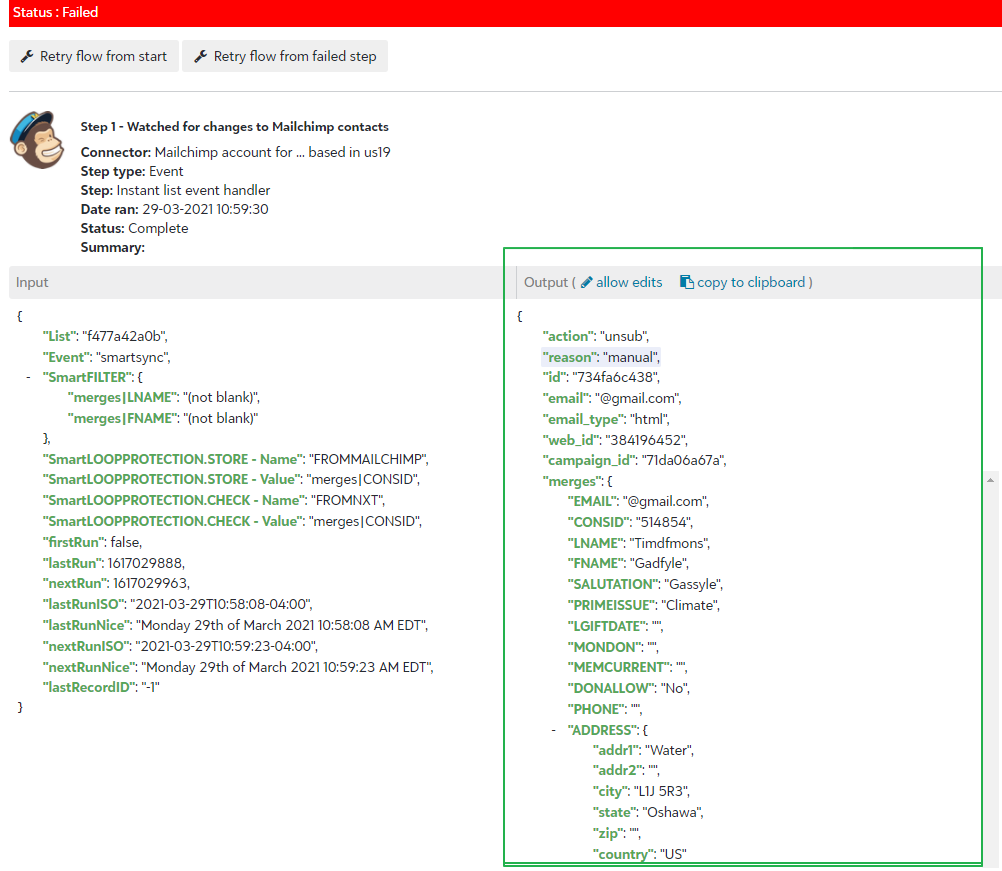Screen dimensions: 1002x871
Task: Click the allow edits pencil icon
Action: pos(587,282)
